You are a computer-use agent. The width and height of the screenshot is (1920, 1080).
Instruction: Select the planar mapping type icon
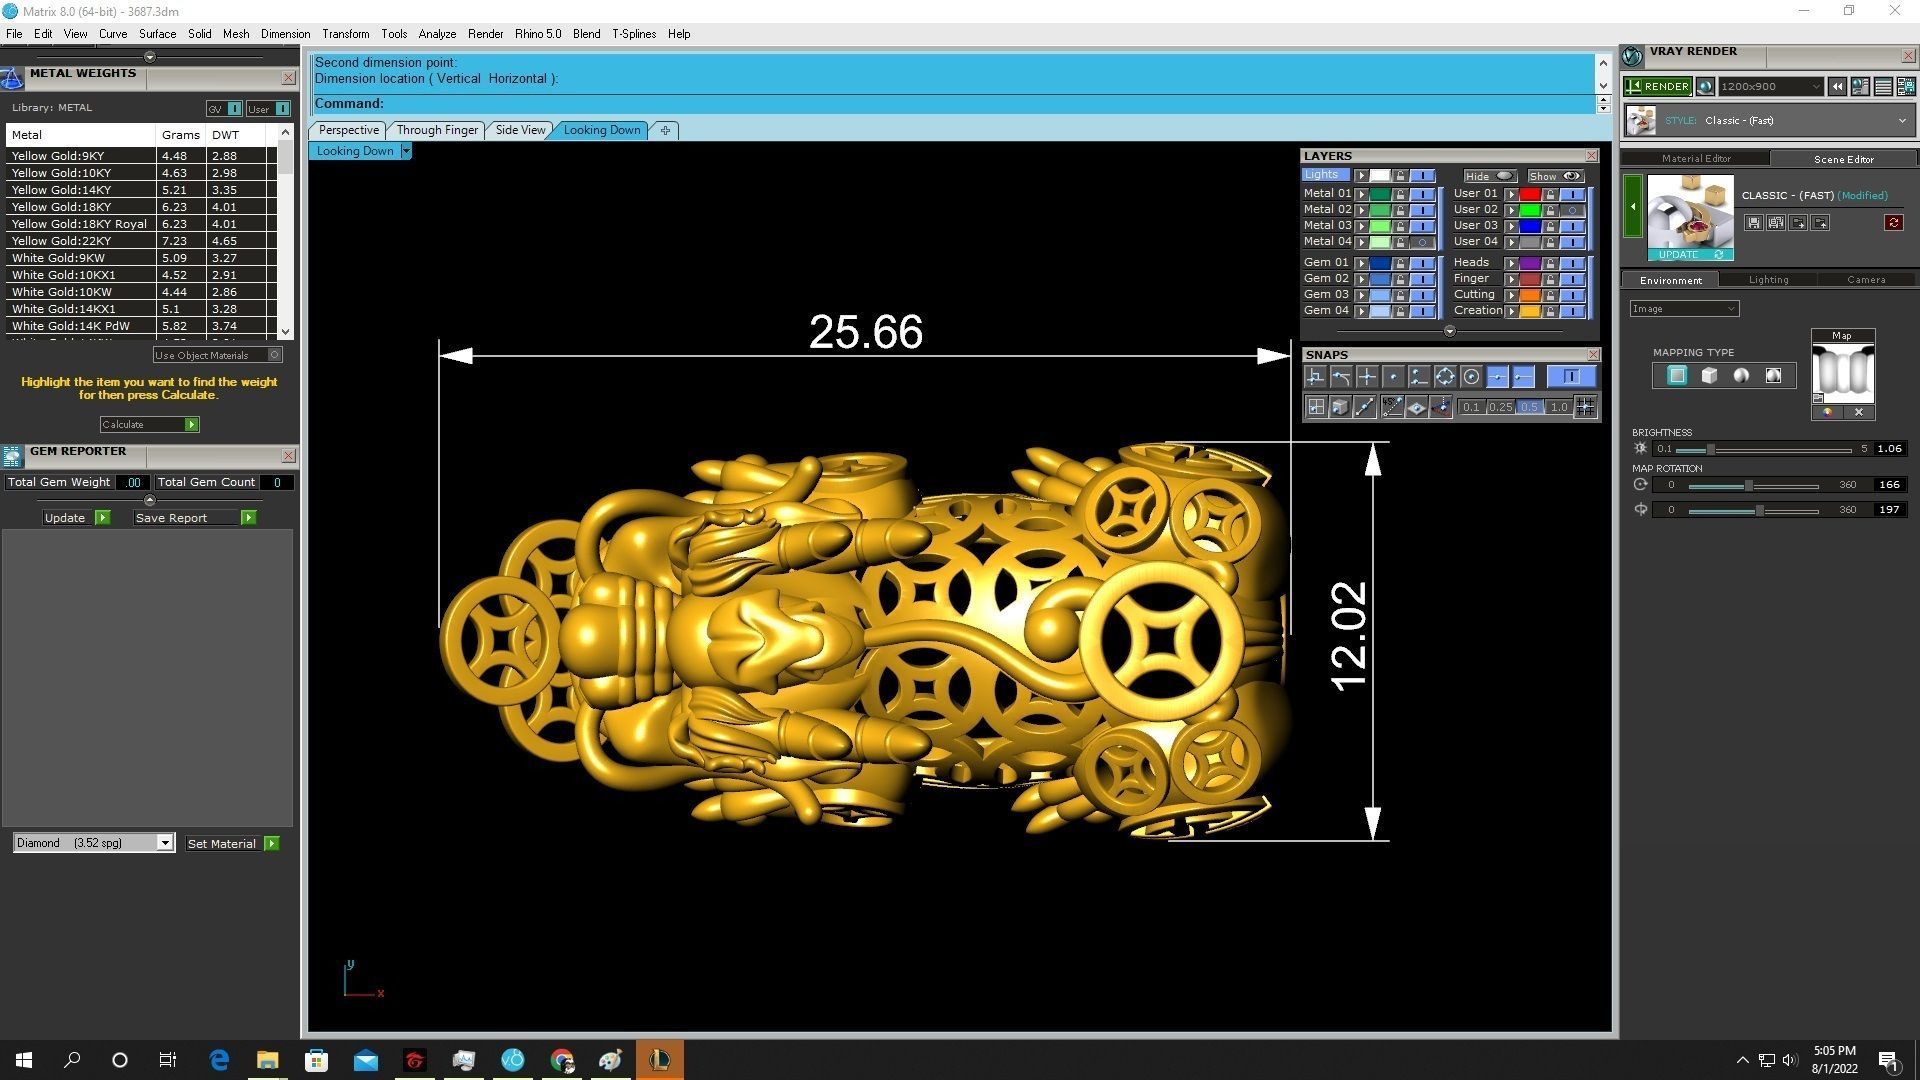1677,375
